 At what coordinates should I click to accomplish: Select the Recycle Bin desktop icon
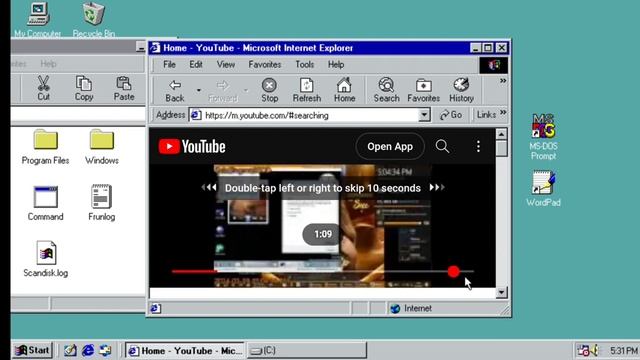click(x=93, y=19)
